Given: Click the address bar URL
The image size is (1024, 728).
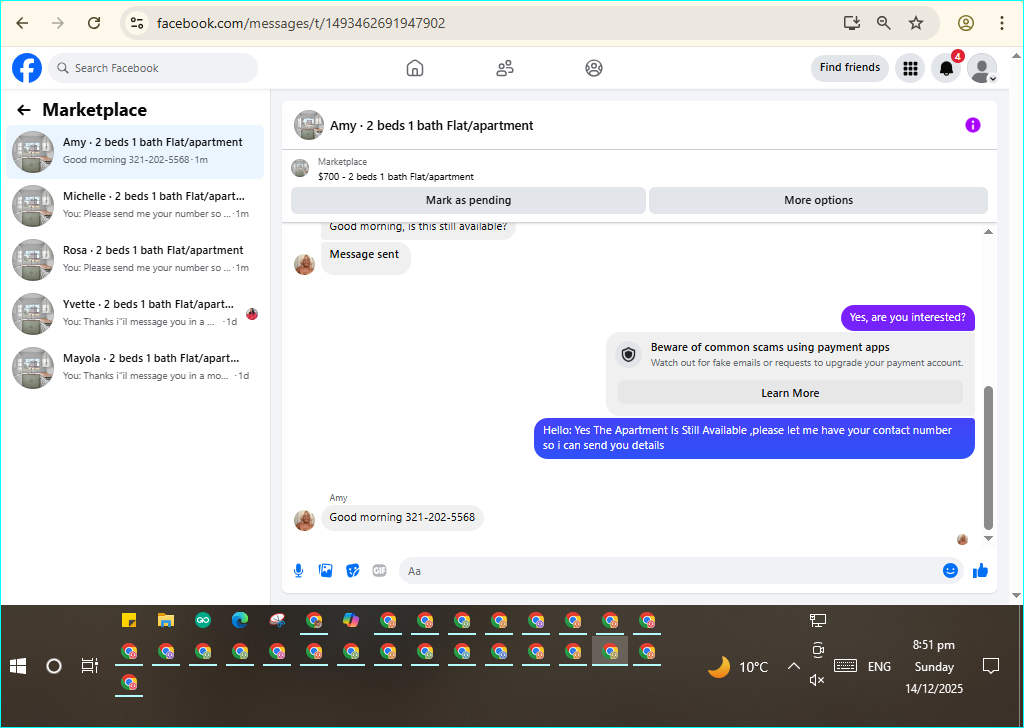Looking at the screenshot, I should pyautogui.click(x=301, y=24).
